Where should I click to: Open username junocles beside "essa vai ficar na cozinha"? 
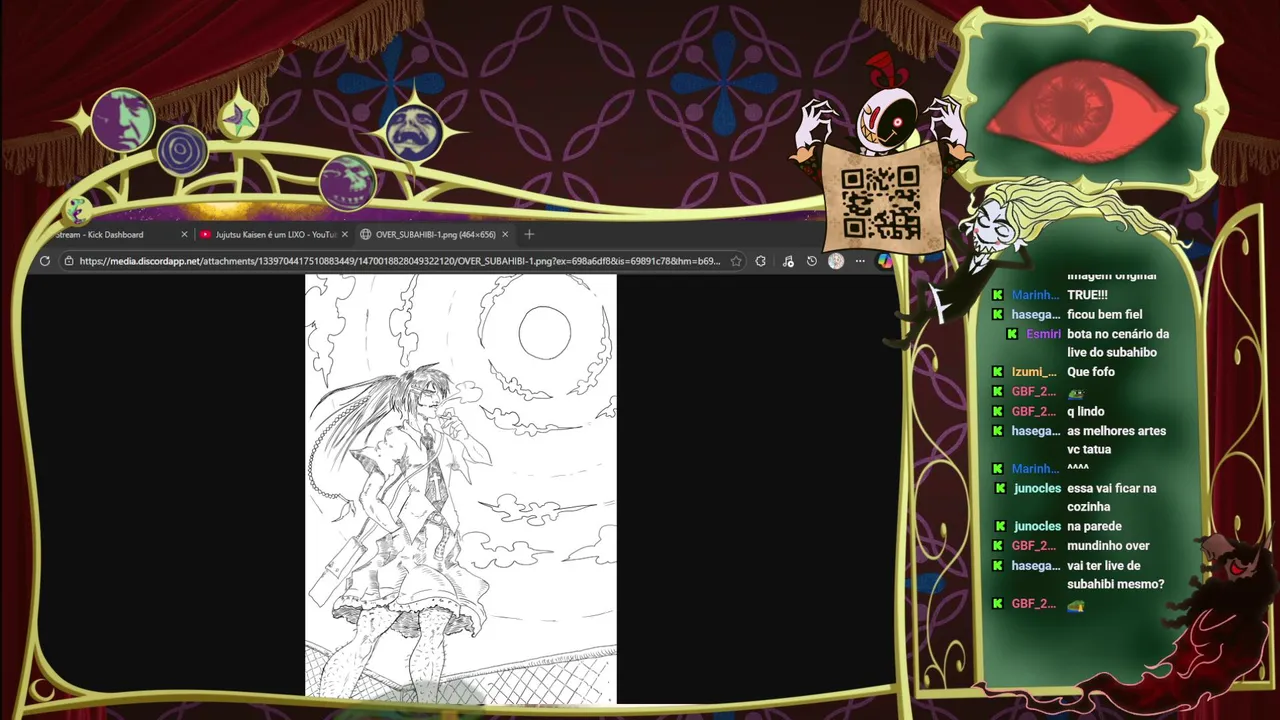1037,488
